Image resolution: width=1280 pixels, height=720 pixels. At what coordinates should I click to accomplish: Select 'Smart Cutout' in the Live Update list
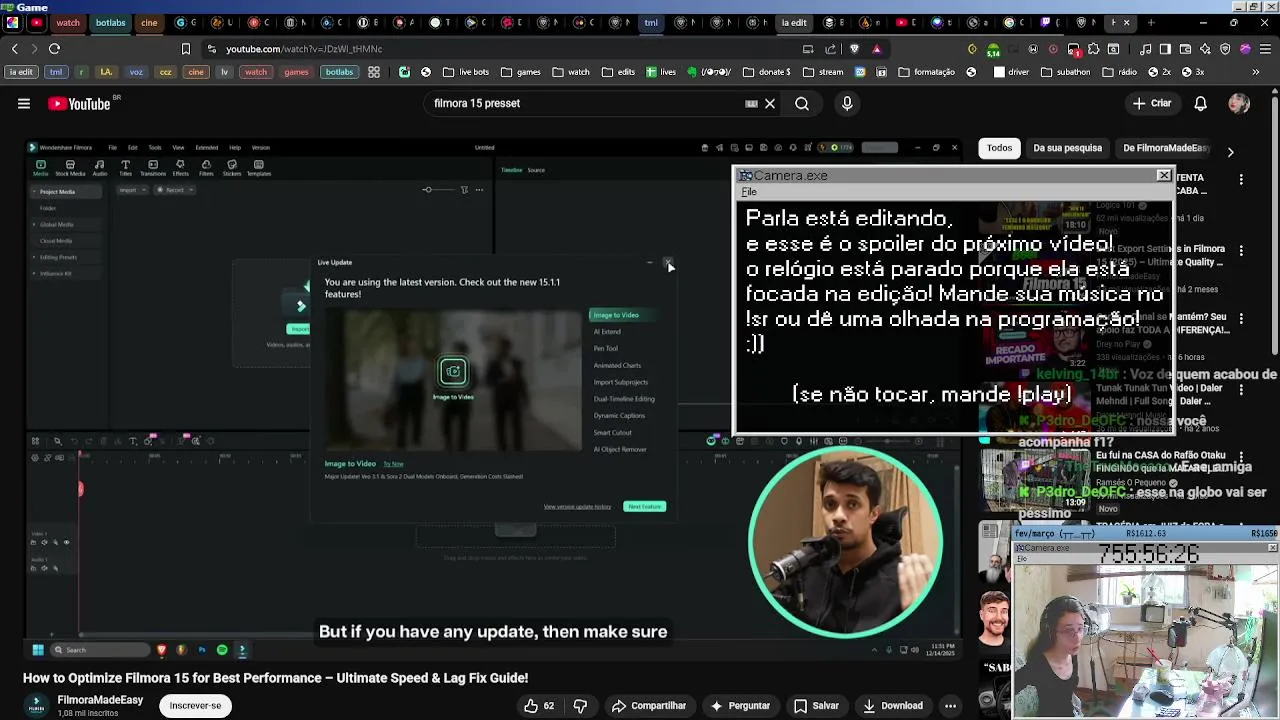point(612,433)
